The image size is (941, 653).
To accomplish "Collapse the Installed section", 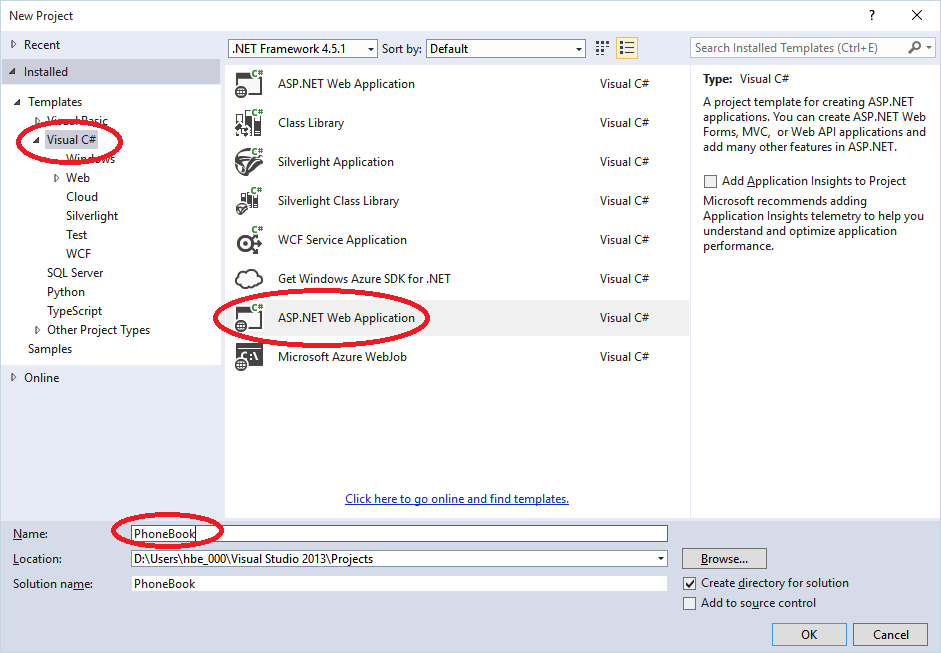I will click(x=13, y=71).
